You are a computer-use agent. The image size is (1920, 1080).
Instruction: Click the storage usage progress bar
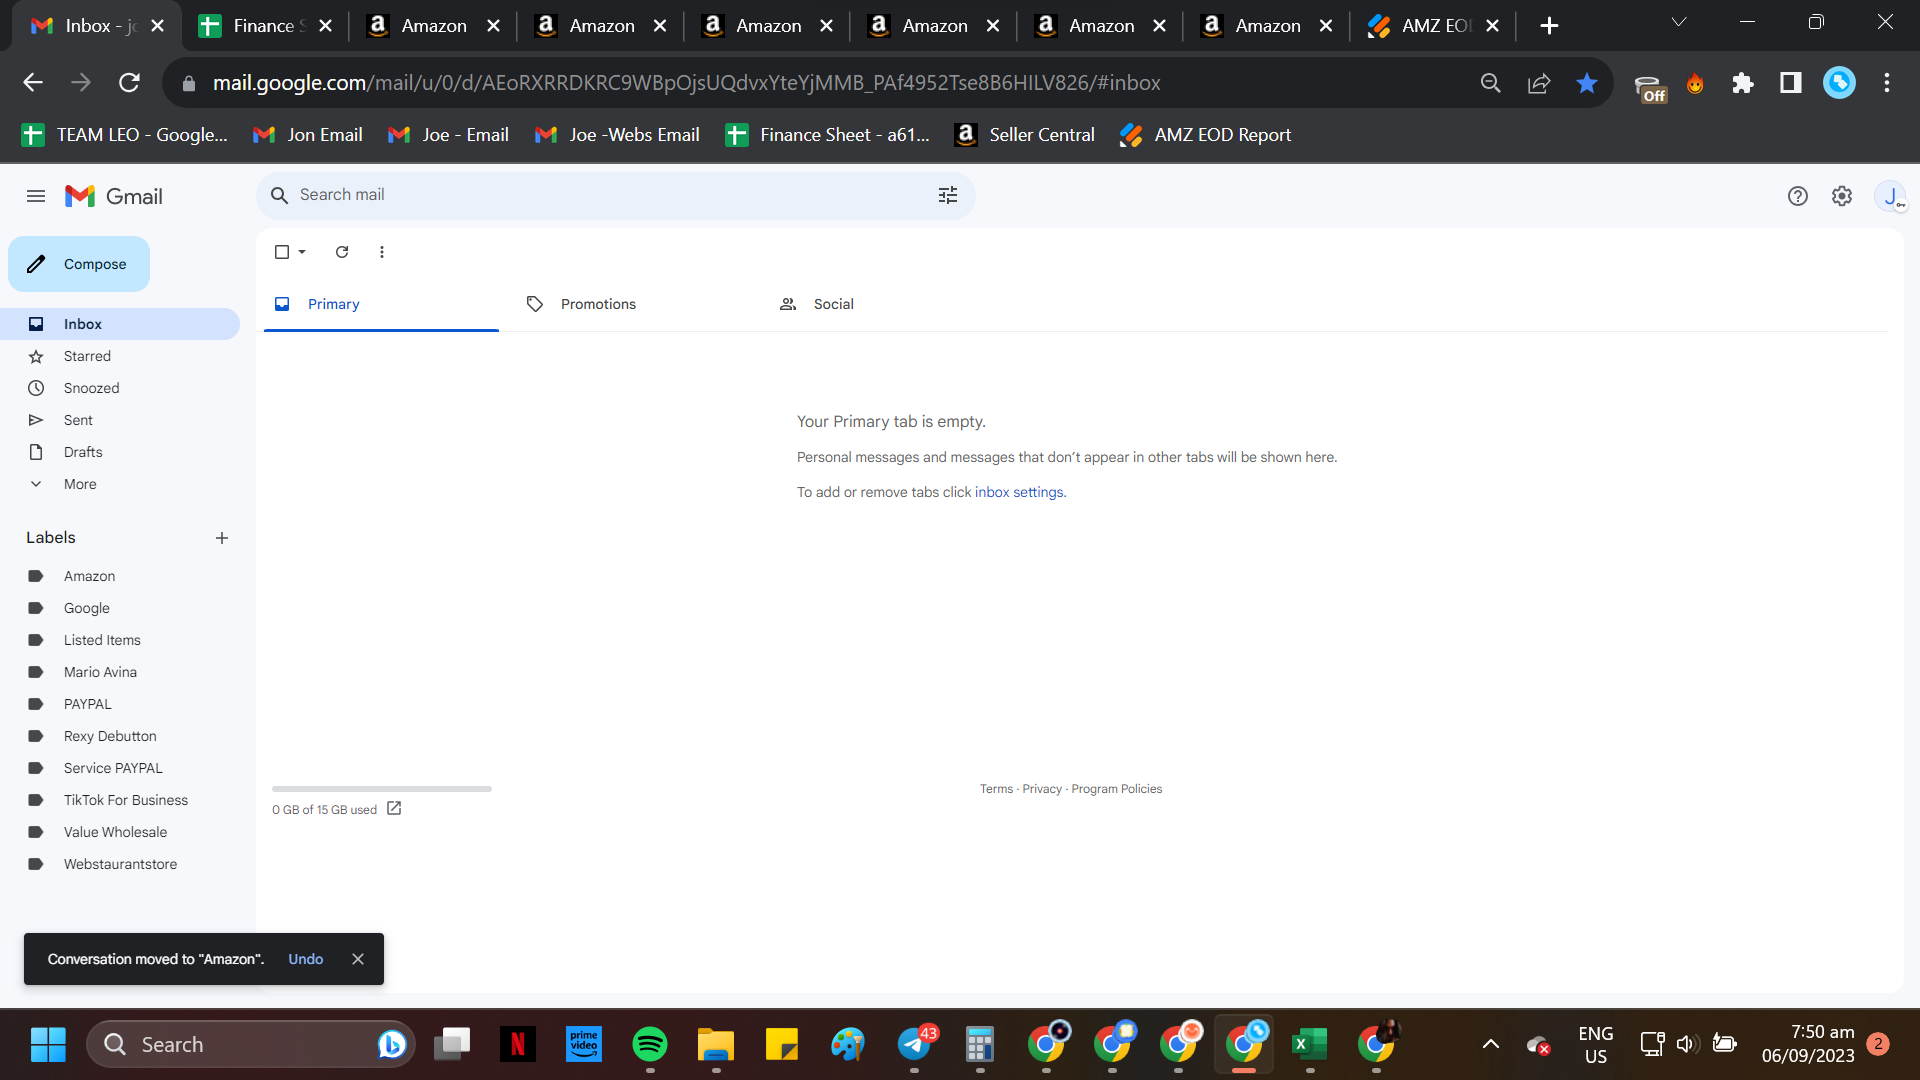point(382,789)
